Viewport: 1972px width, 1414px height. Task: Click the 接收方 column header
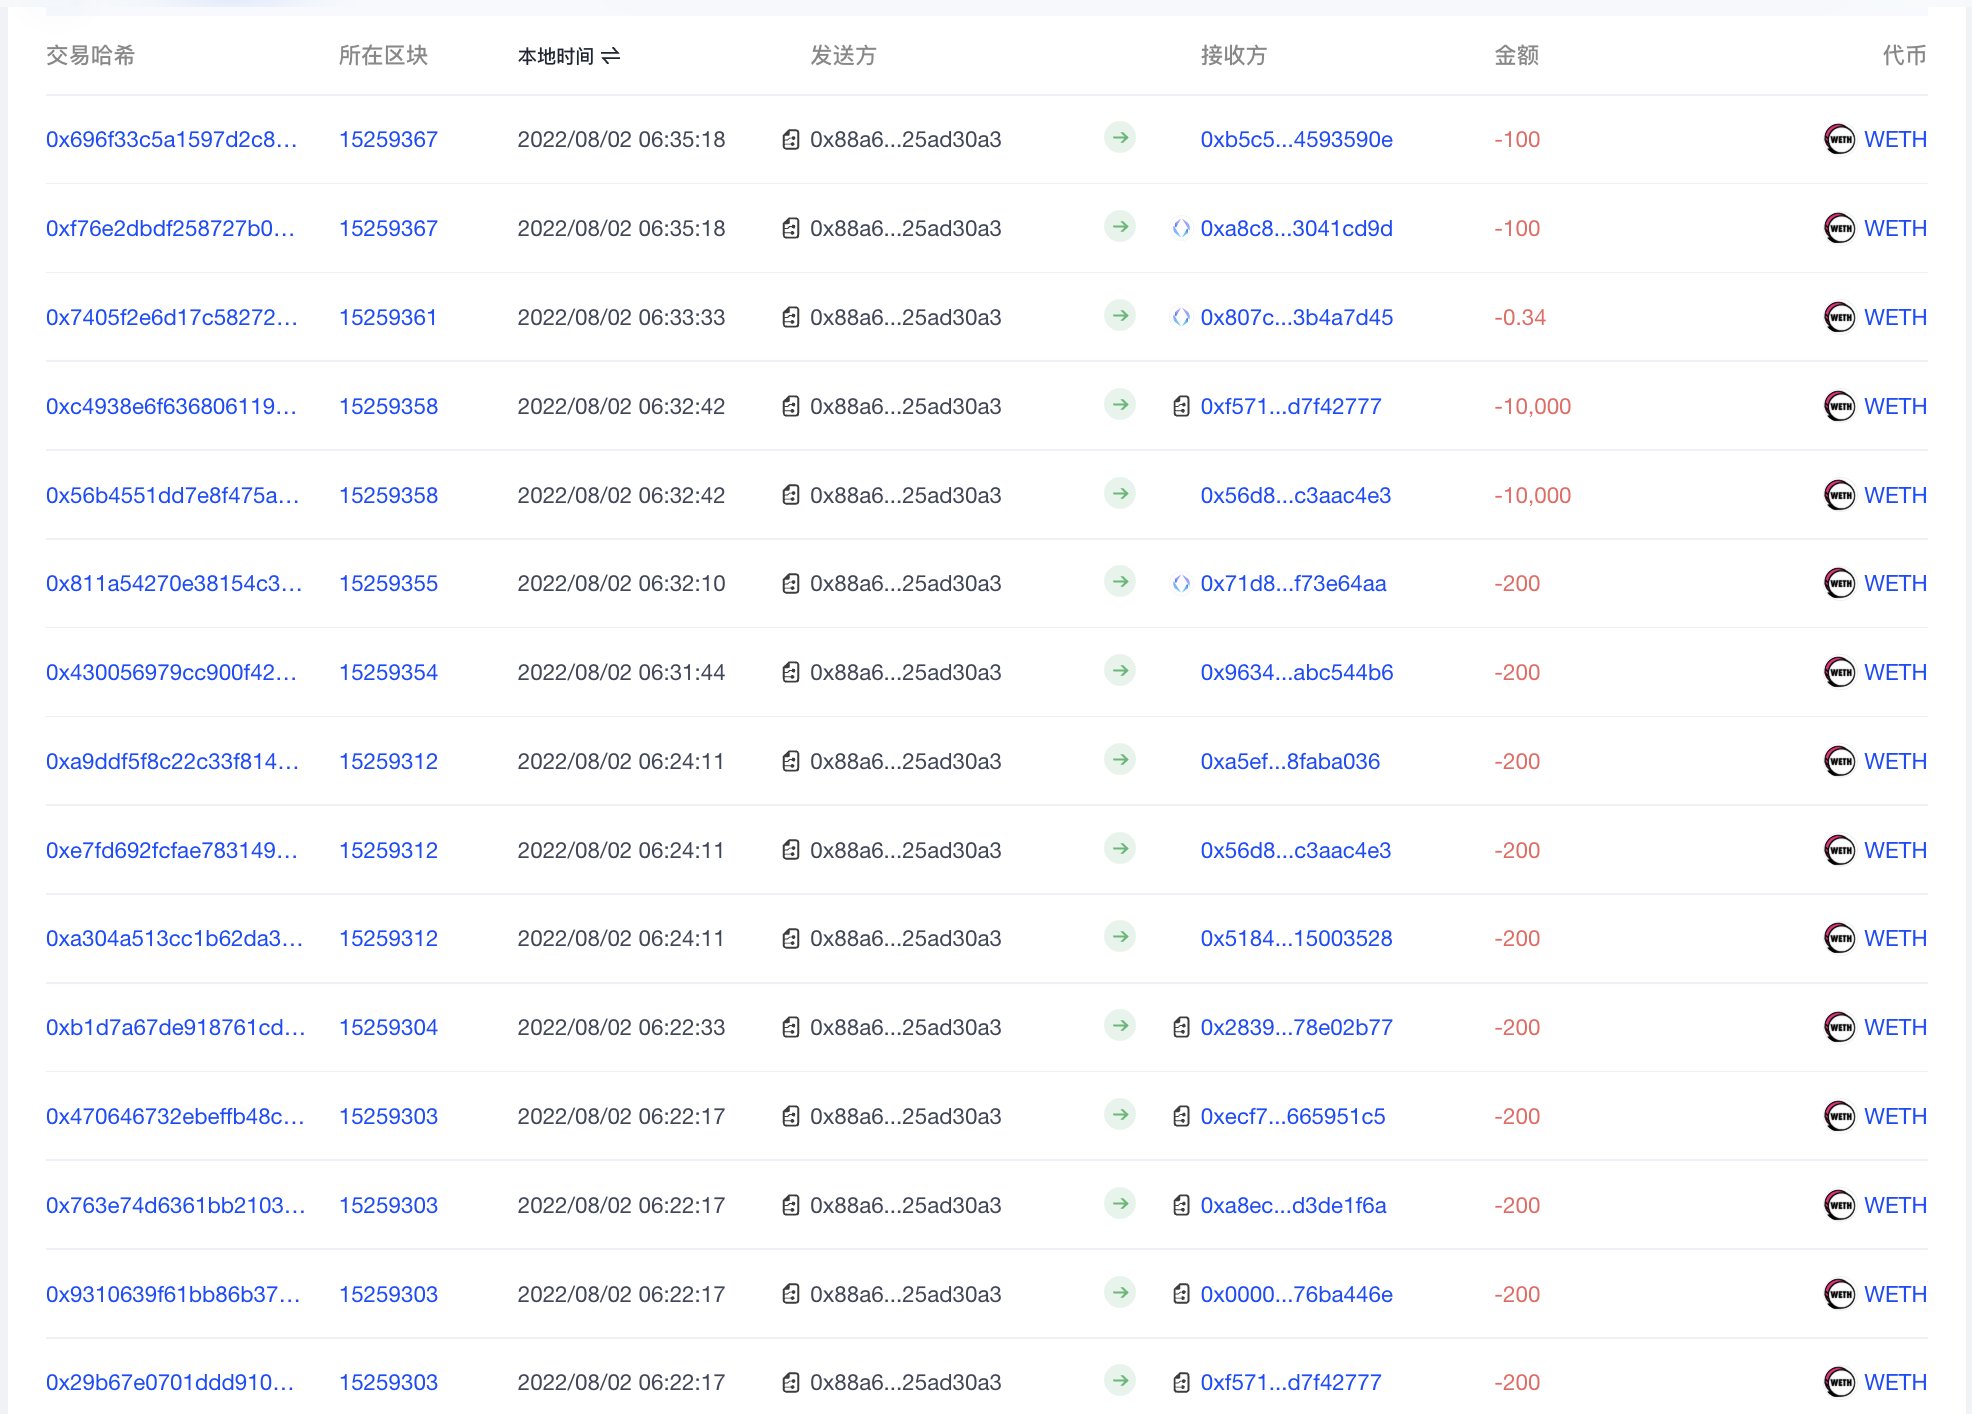[1233, 57]
